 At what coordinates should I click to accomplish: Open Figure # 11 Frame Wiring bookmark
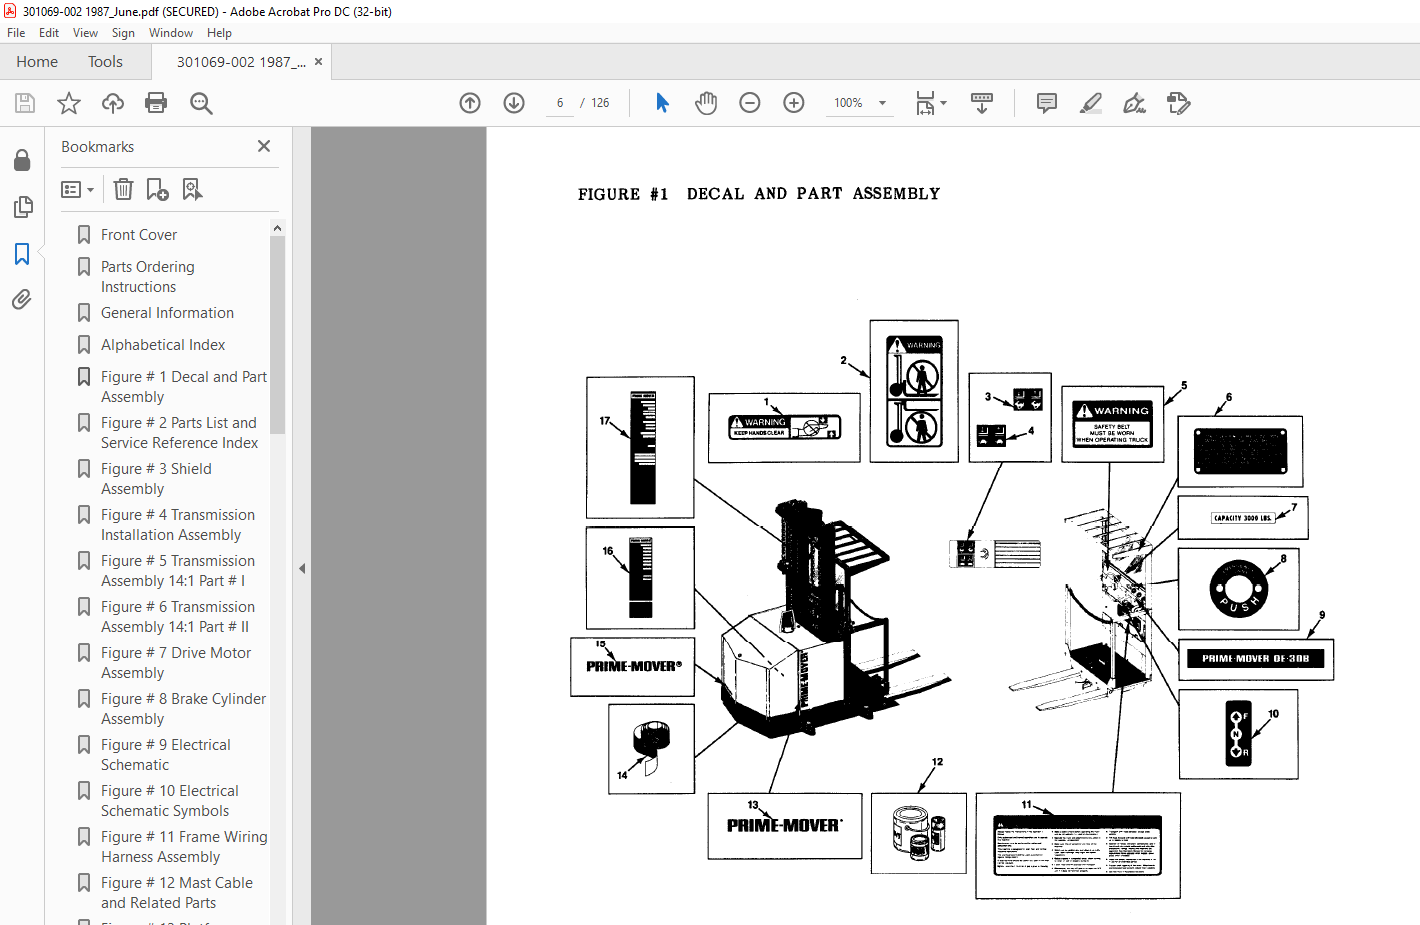pyautogui.click(x=184, y=847)
